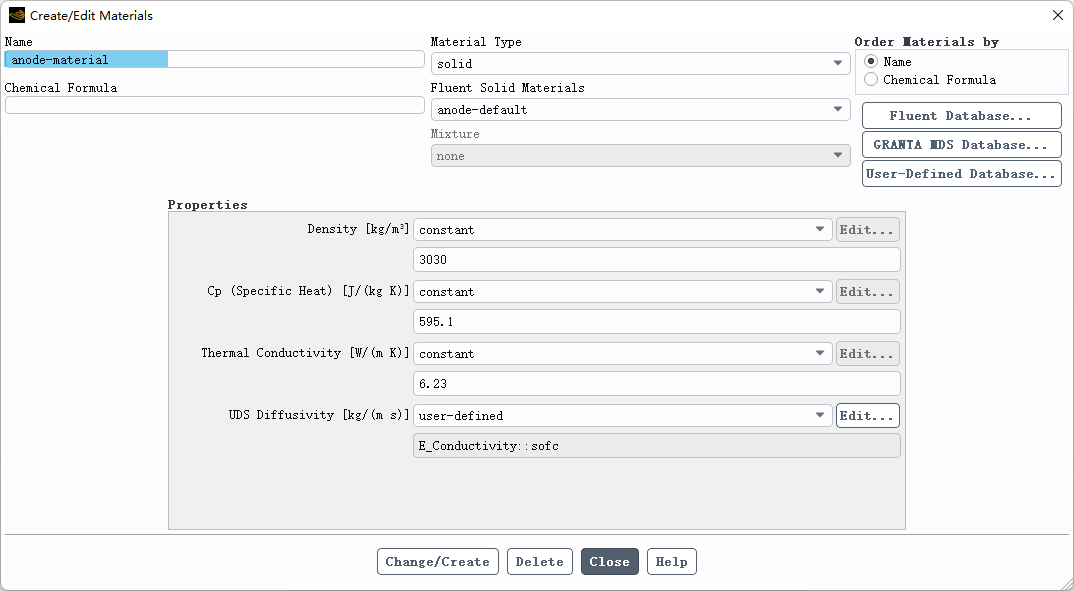The width and height of the screenshot is (1074, 591).
Task: Click the Density value field showing 3030
Action: point(656,260)
